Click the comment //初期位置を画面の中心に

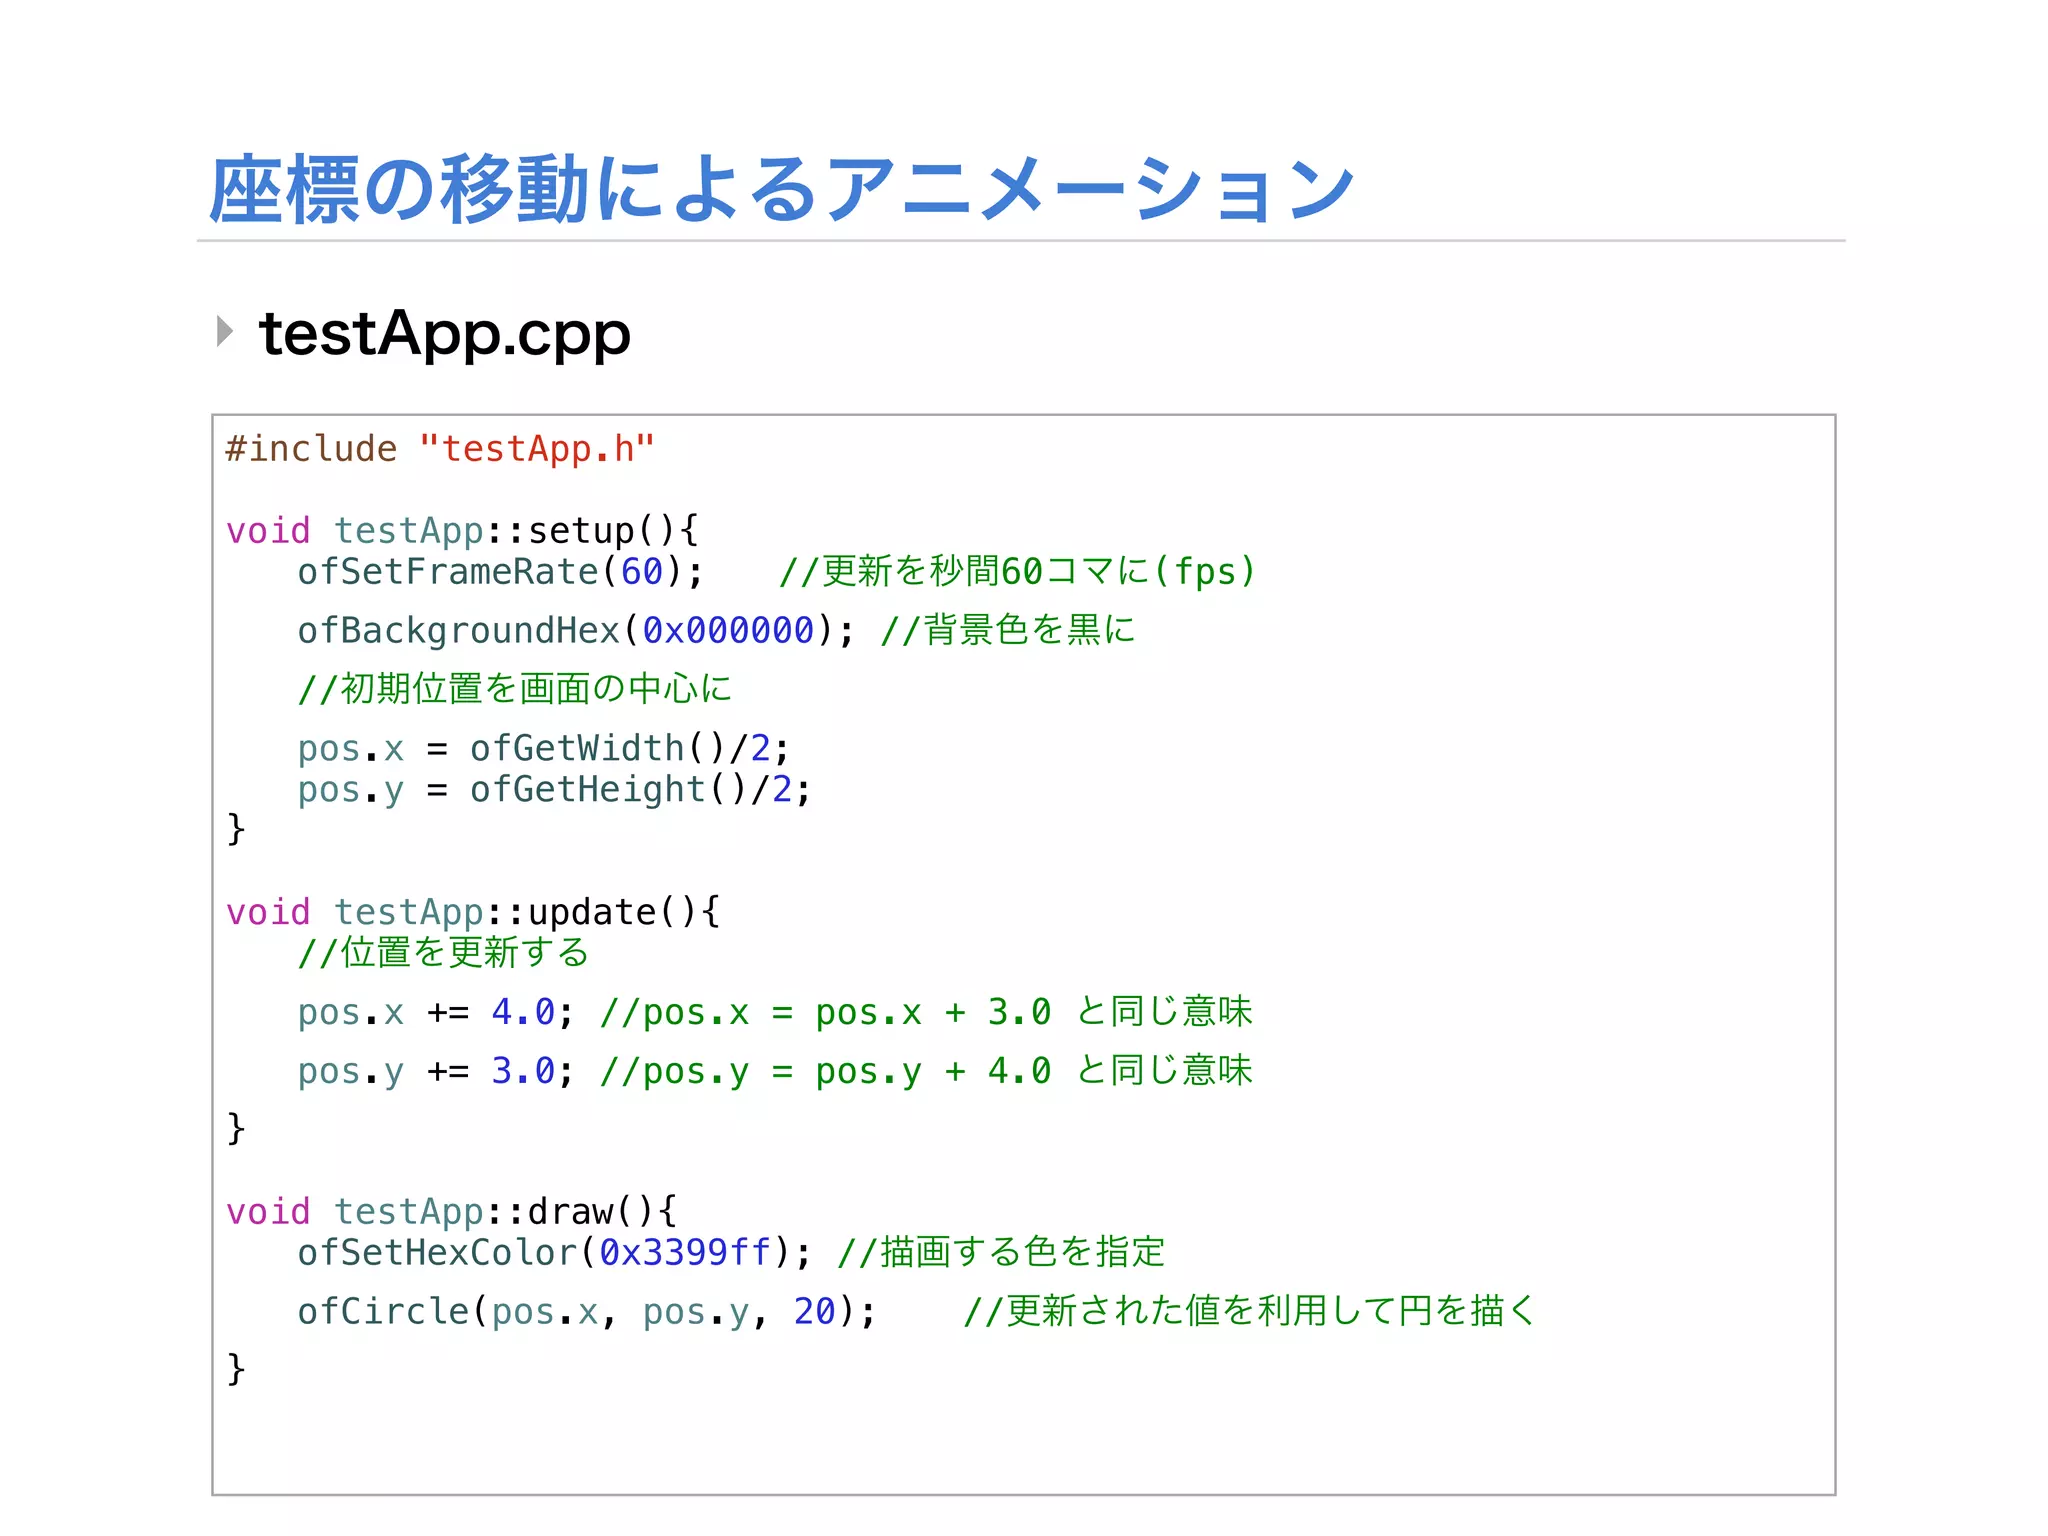click(x=515, y=689)
